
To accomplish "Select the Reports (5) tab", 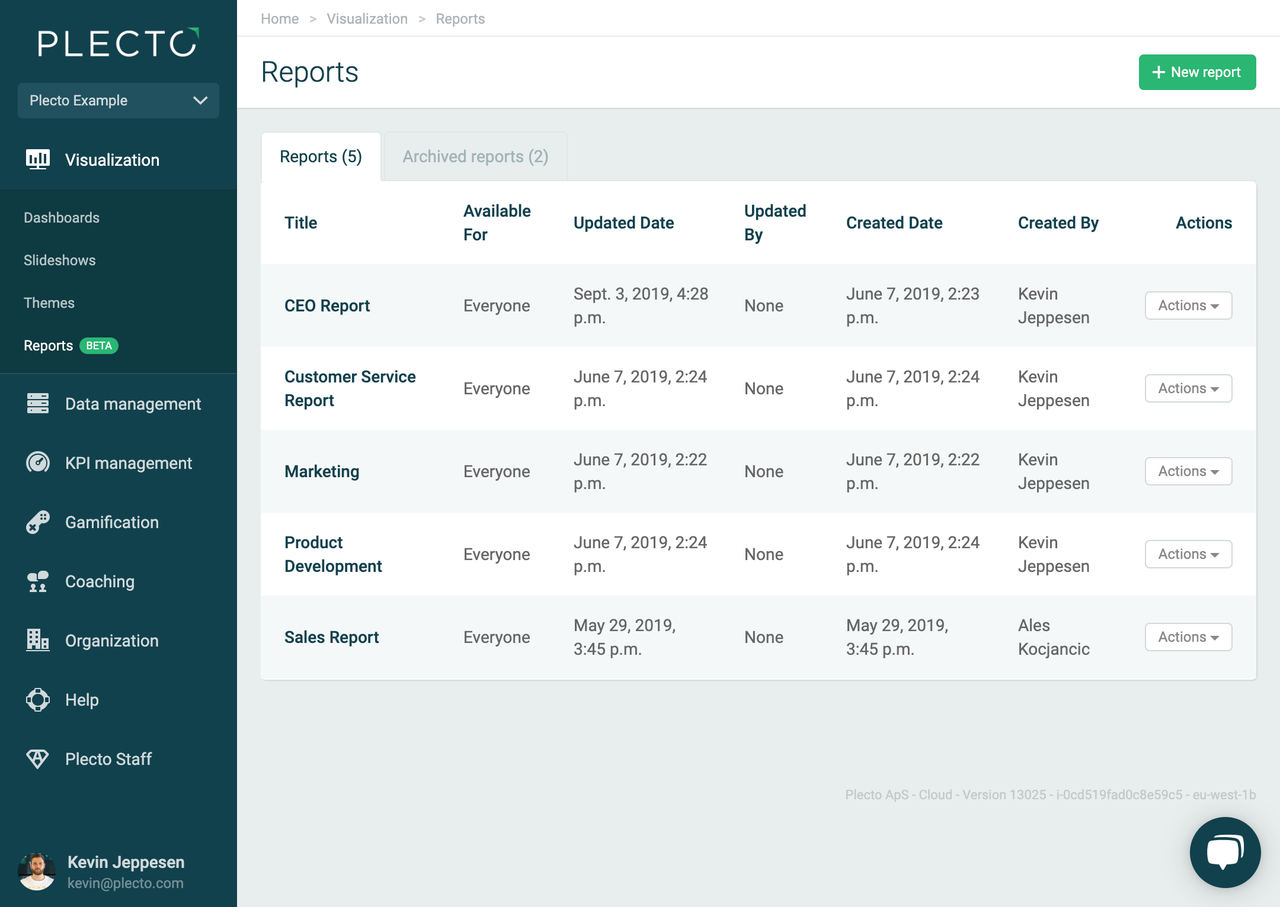I will pyautogui.click(x=321, y=157).
